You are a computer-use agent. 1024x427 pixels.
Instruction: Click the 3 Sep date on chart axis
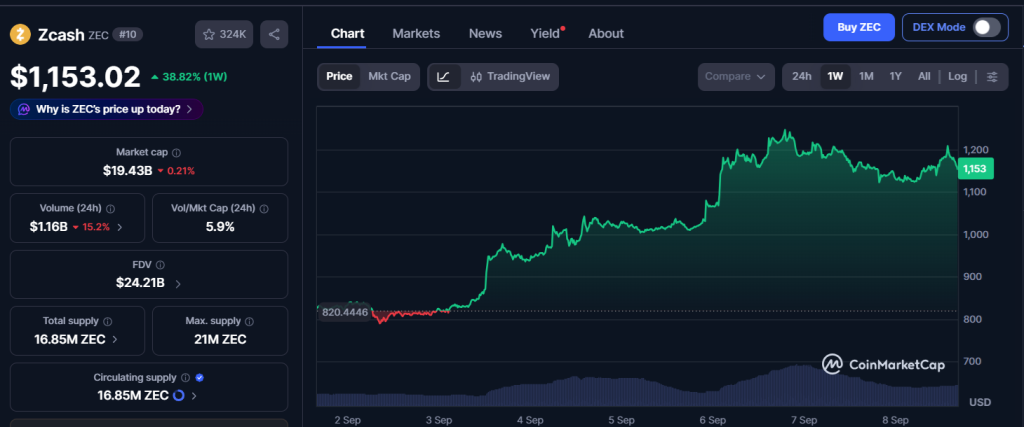pyautogui.click(x=439, y=420)
